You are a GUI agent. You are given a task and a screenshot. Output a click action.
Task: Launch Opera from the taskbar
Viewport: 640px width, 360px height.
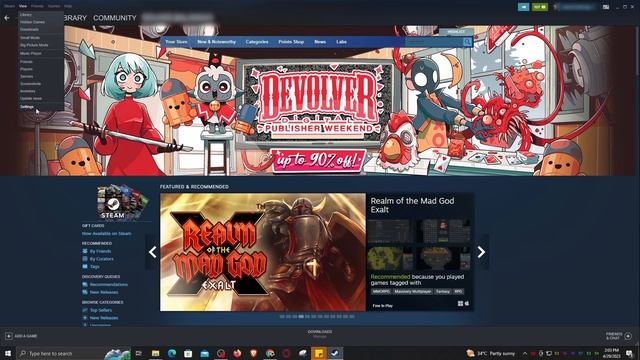pos(286,353)
